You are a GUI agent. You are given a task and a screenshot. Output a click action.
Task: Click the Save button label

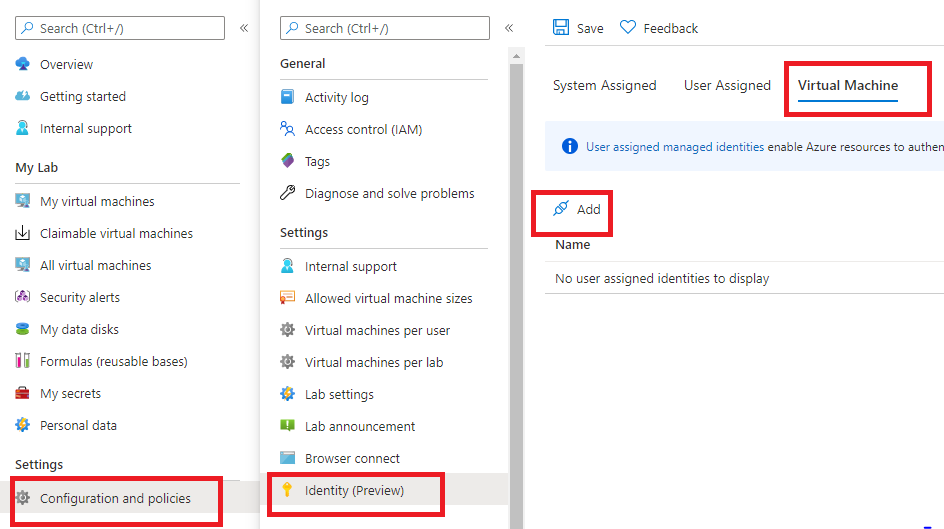pos(590,28)
